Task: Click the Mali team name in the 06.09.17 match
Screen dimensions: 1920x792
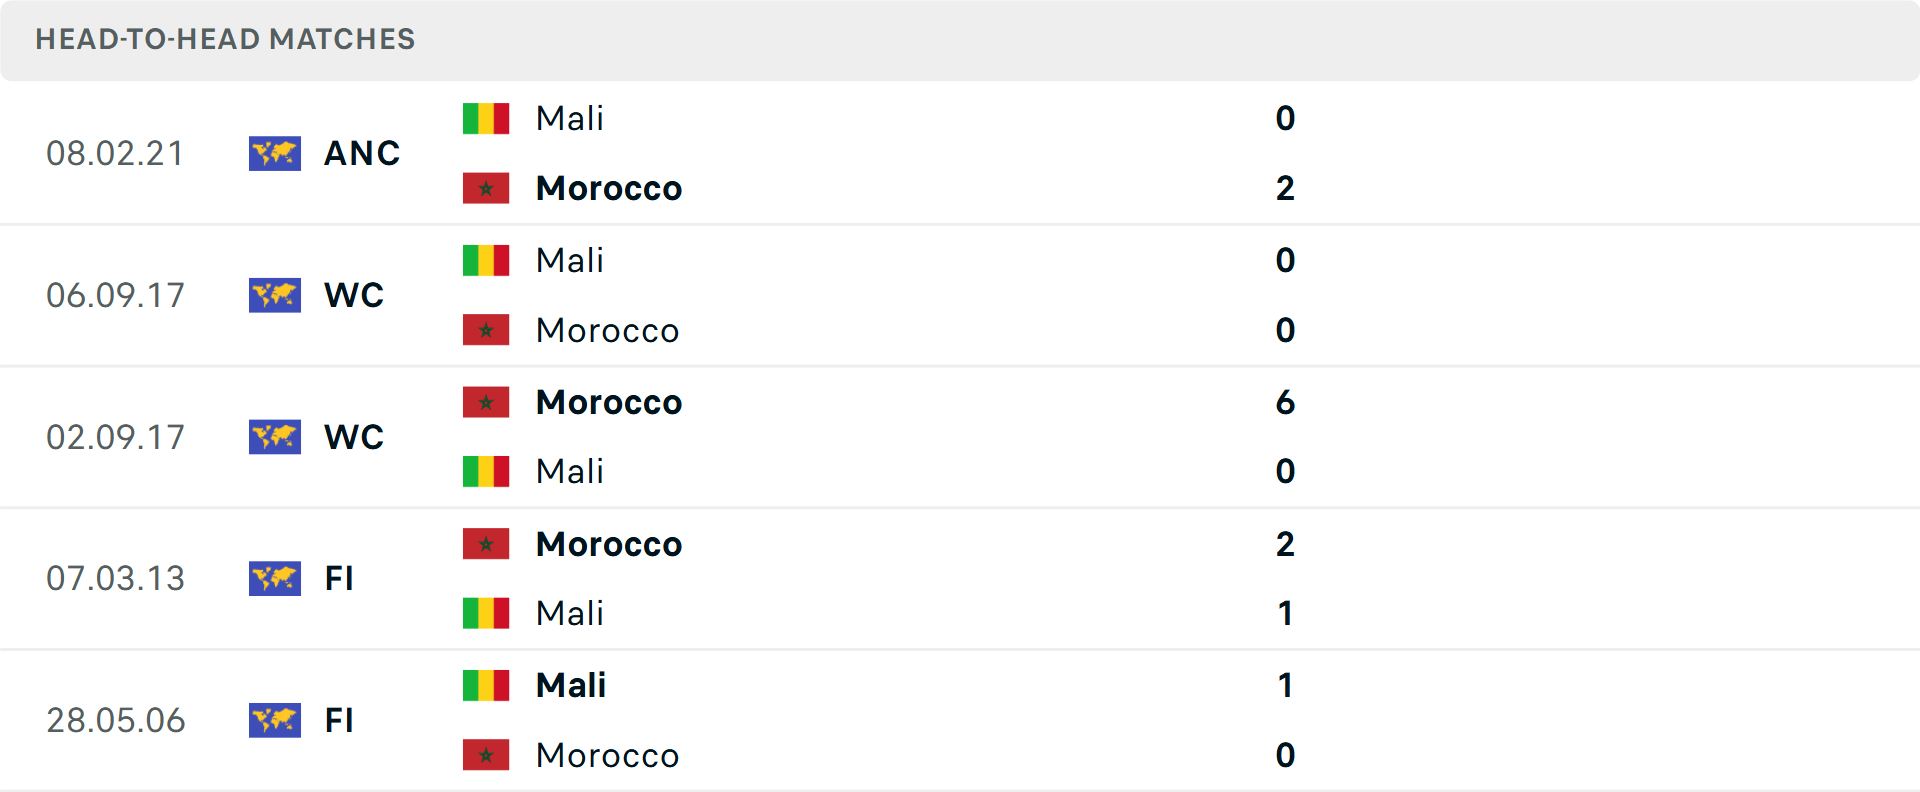Action: [x=570, y=260]
